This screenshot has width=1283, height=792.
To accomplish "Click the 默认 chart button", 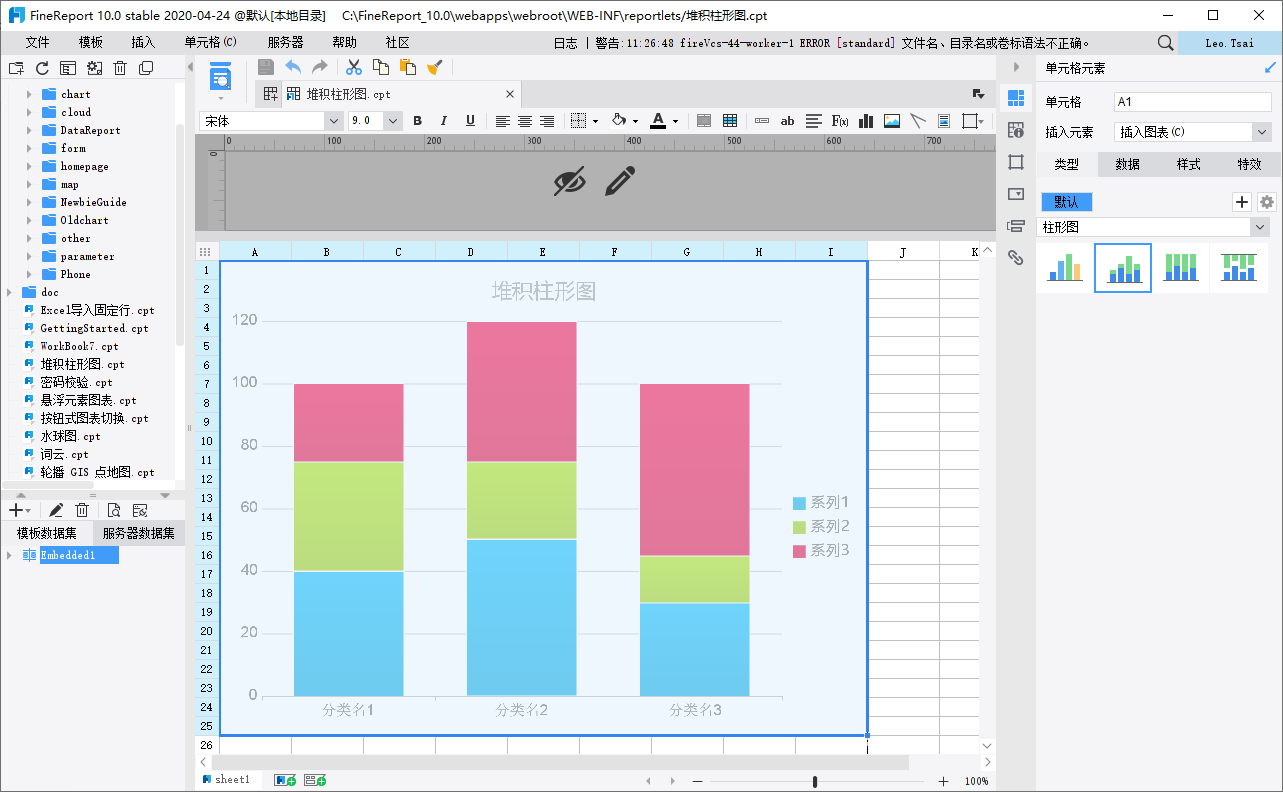I will (1066, 202).
